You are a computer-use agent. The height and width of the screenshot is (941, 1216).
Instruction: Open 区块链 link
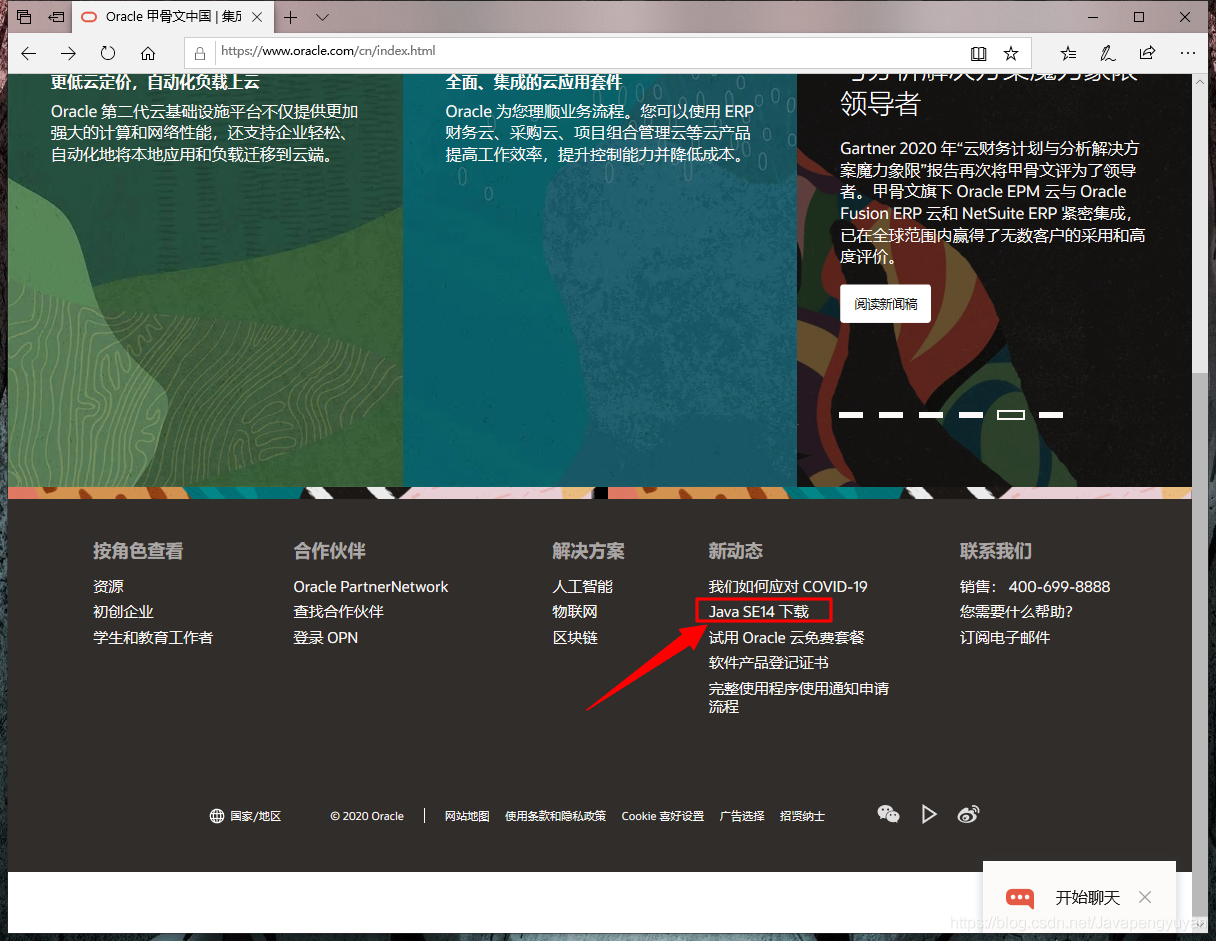point(575,638)
